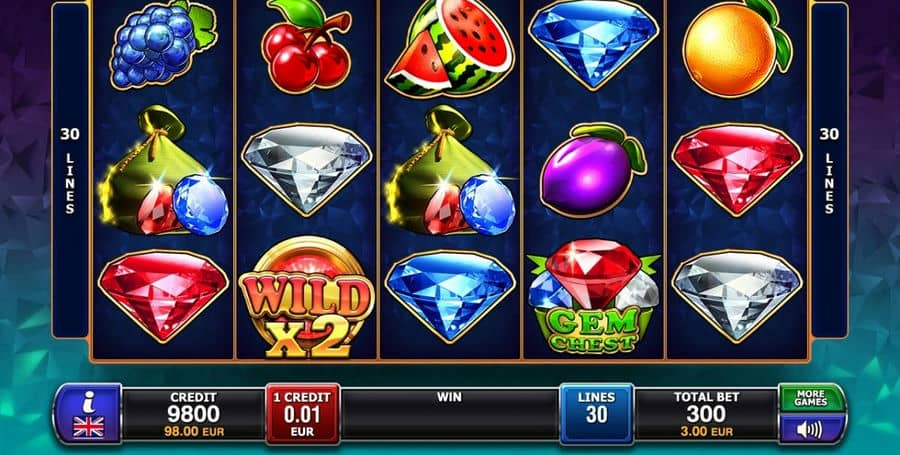Screen dimensions: 900x455
Task: Click the Wild x2 symbol
Action: pos(307,297)
